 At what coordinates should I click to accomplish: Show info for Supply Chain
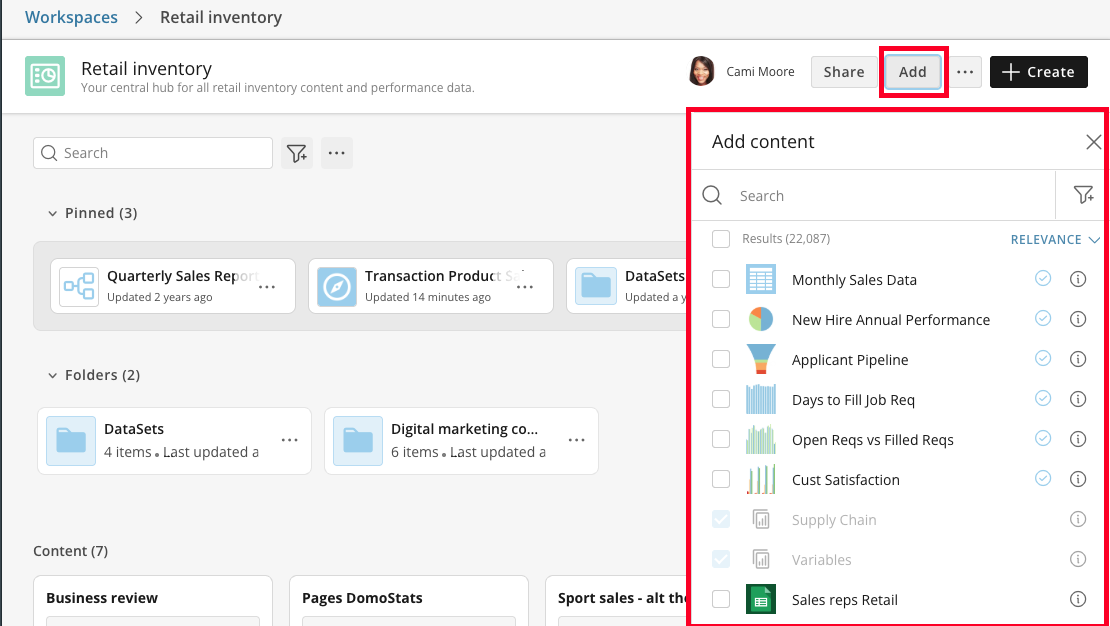[1077, 519]
